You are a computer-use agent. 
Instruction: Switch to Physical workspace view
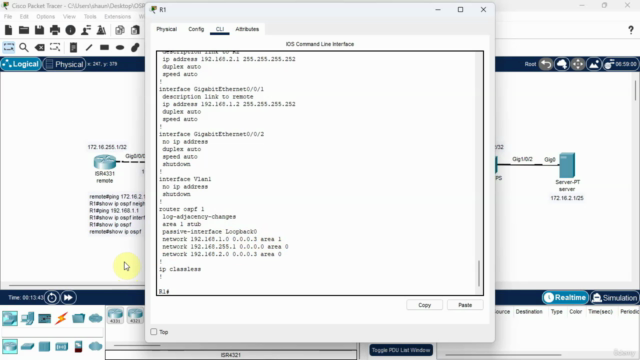[64, 64]
